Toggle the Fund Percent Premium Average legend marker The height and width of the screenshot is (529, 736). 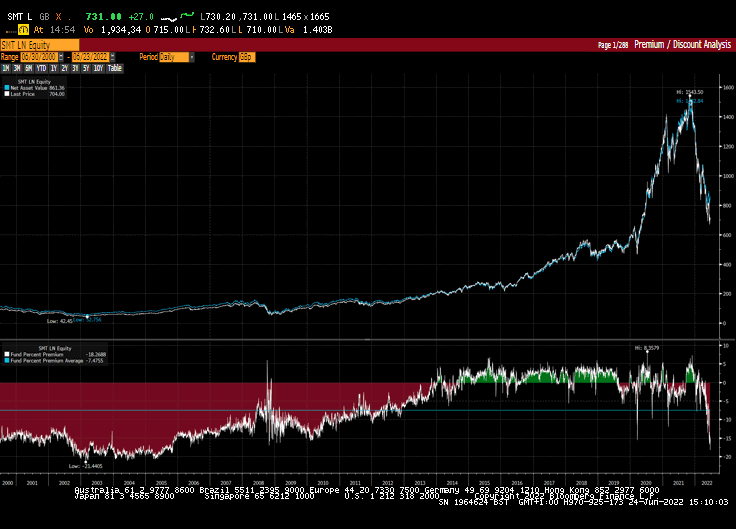[x=6, y=360]
